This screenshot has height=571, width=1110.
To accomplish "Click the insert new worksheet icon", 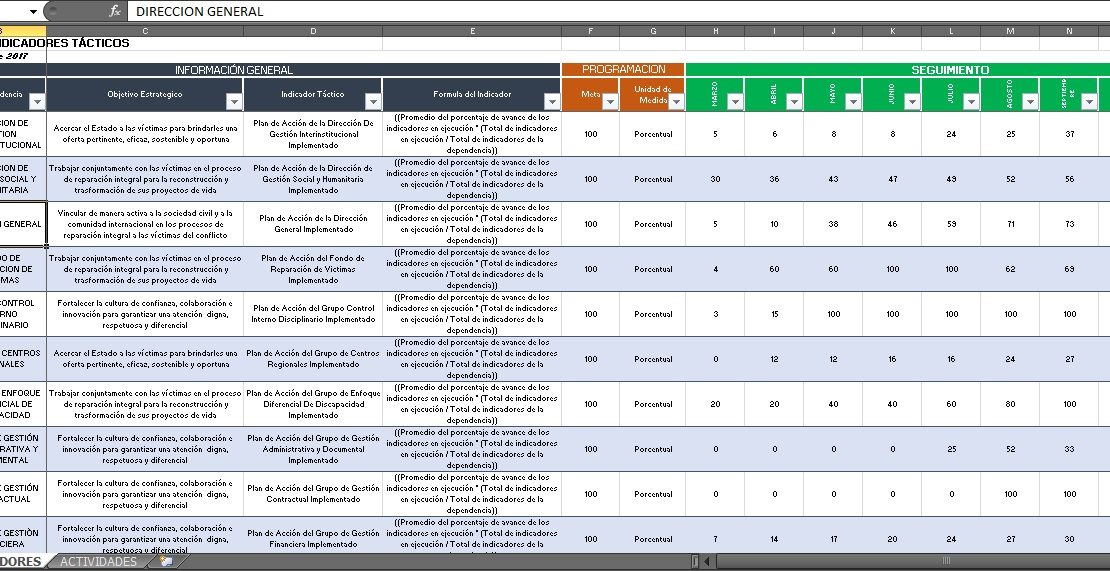I will (x=167, y=562).
